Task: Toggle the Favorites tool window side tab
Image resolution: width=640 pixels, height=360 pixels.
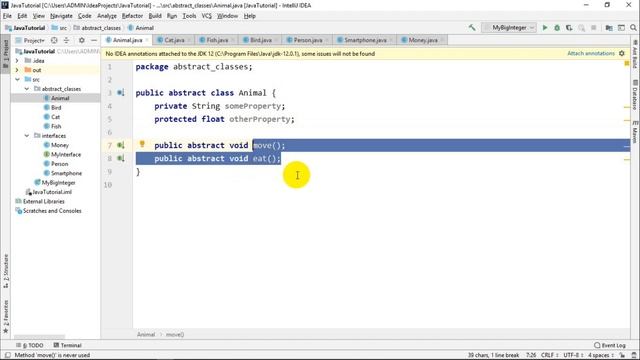Action: [6, 317]
